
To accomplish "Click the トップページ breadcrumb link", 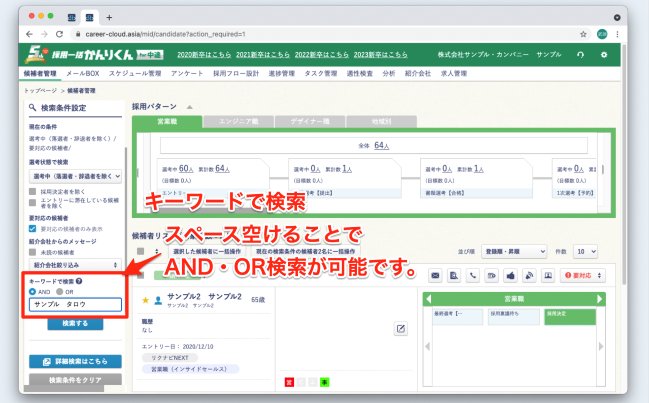I will [x=40, y=91].
